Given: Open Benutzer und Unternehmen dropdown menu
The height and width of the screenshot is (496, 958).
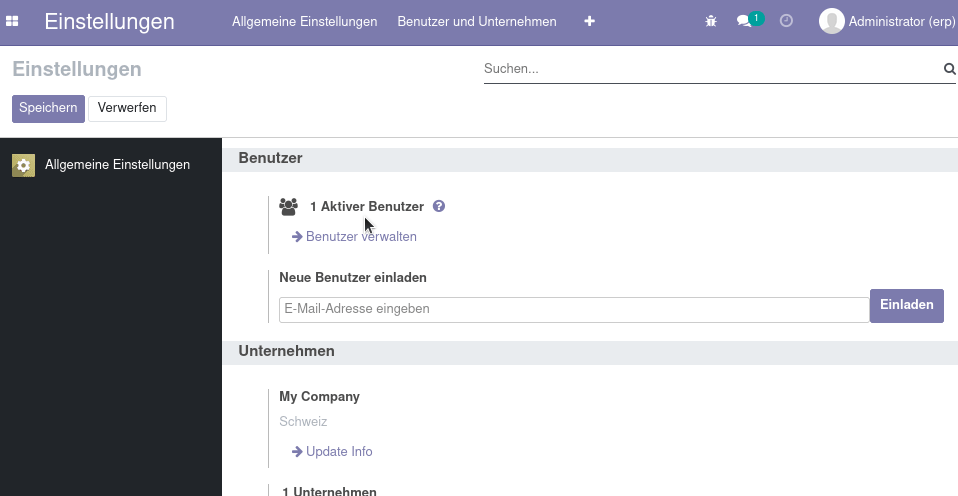Looking at the screenshot, I should point(477,22).
